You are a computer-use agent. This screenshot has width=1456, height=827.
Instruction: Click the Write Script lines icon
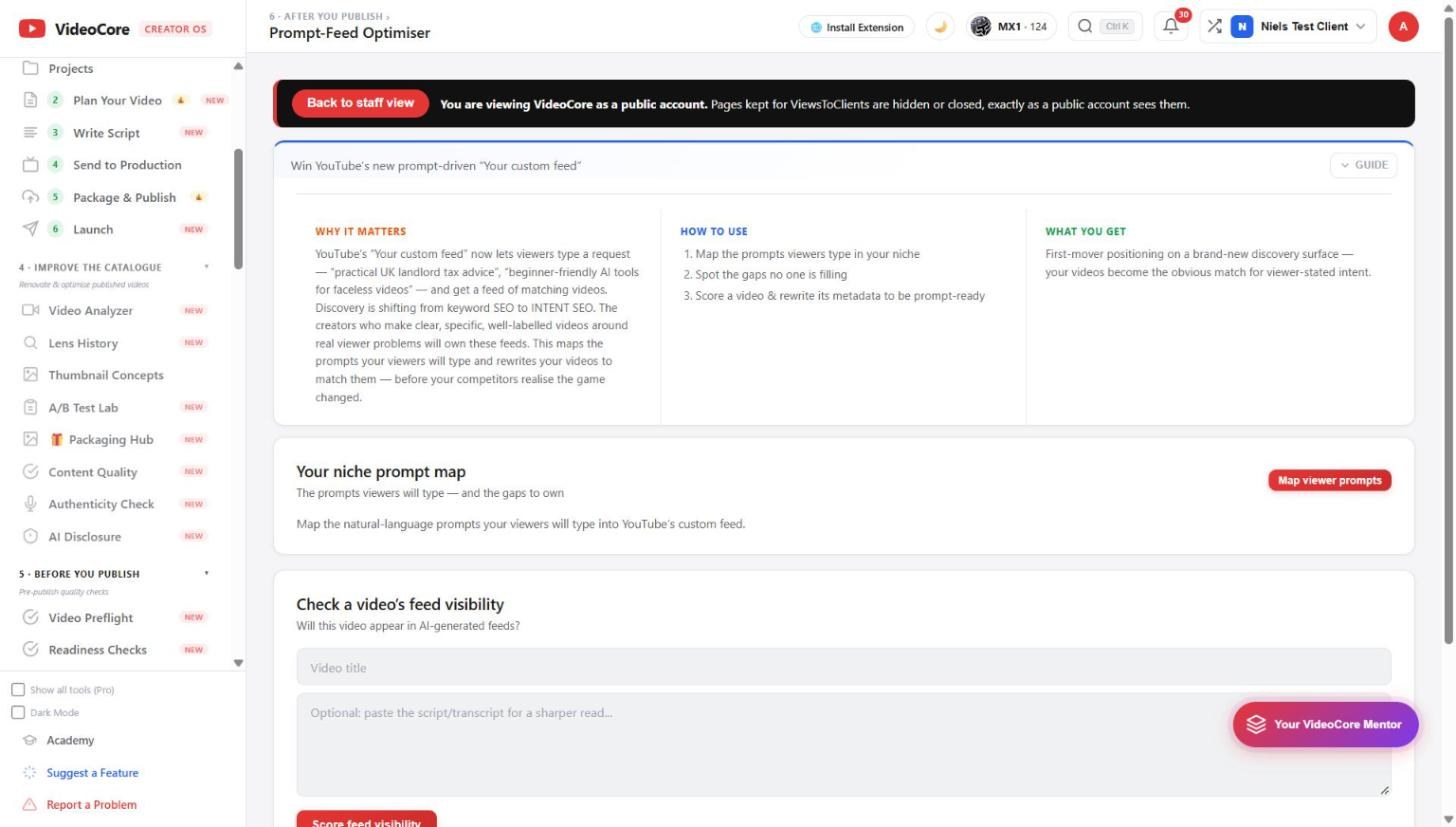30,132
